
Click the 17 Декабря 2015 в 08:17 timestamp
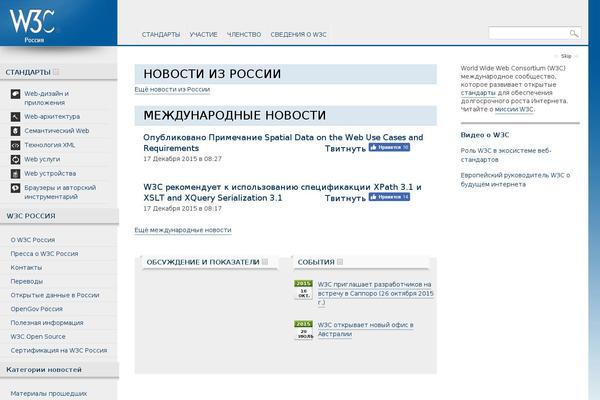point(183,209)
